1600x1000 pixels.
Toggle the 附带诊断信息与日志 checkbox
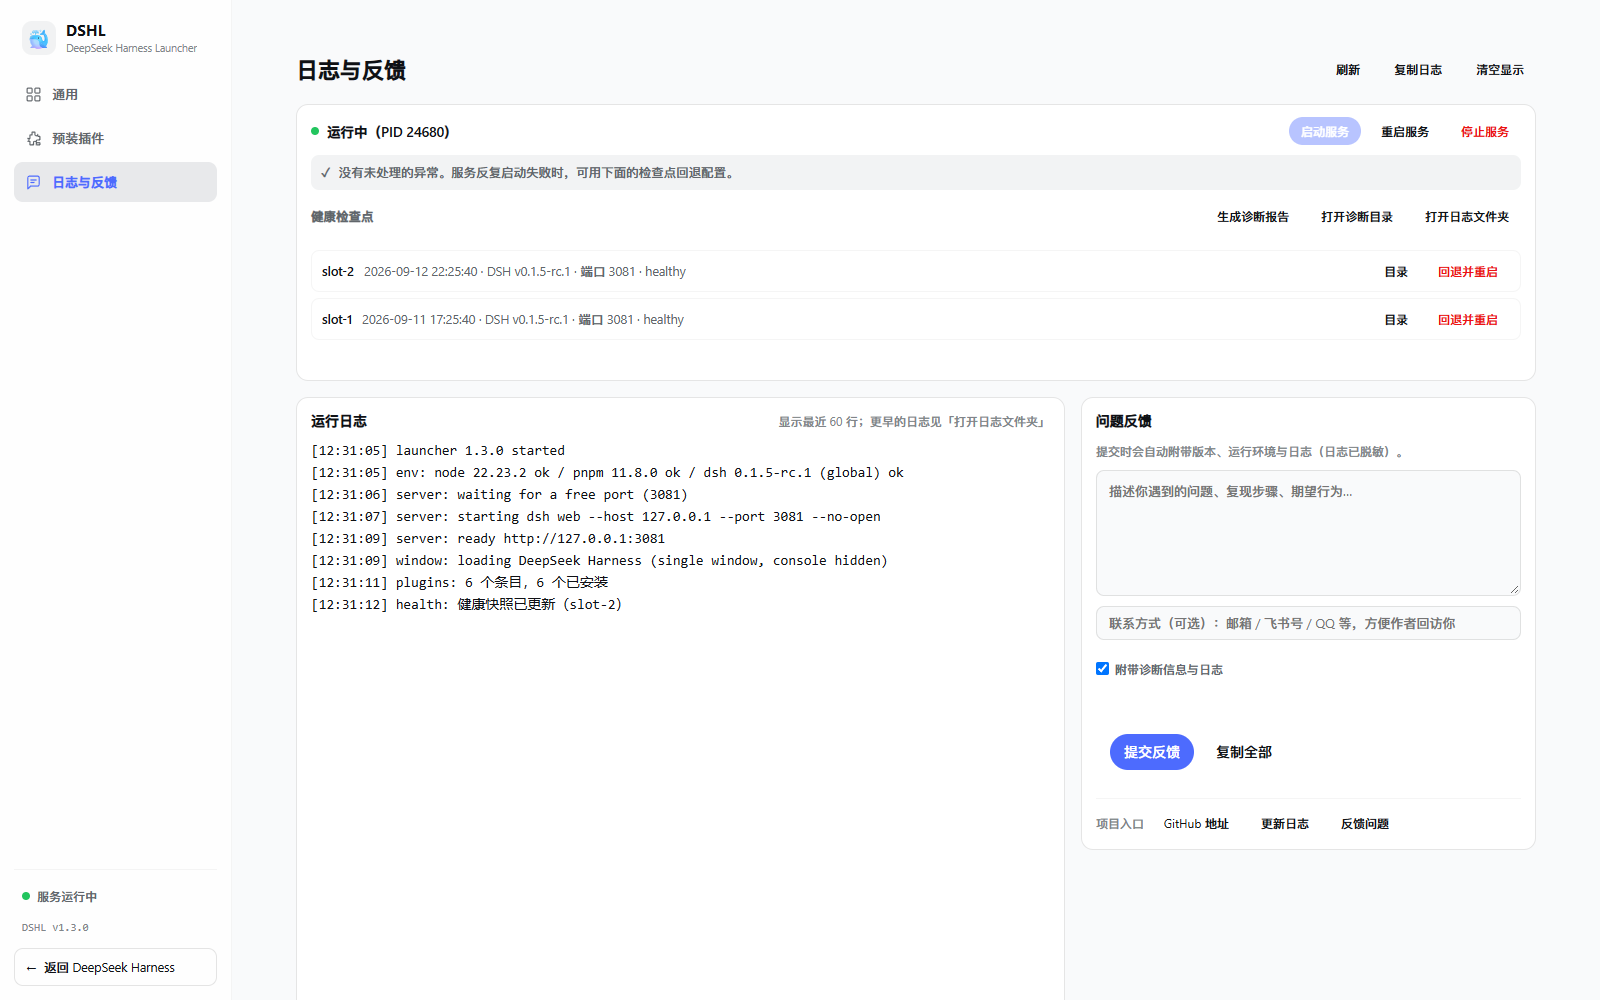click(x=1102, y=669)
